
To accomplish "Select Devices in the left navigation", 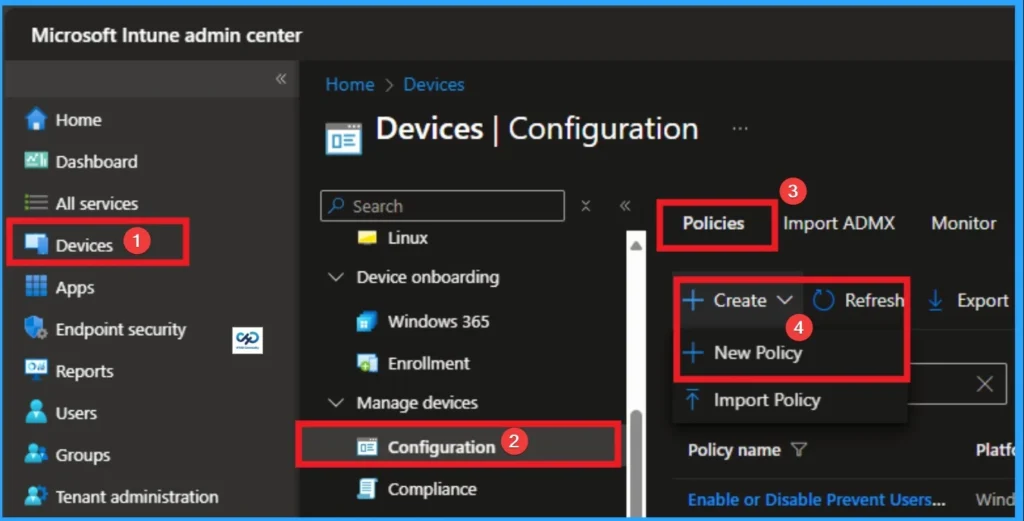I will point(69,245).
